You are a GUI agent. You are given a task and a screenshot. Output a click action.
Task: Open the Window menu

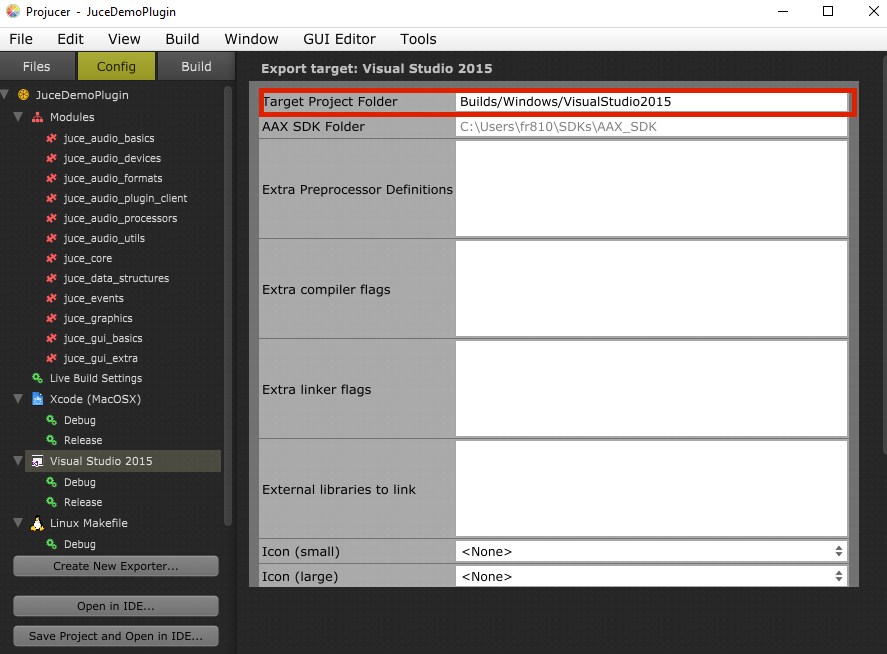(251, 39)
